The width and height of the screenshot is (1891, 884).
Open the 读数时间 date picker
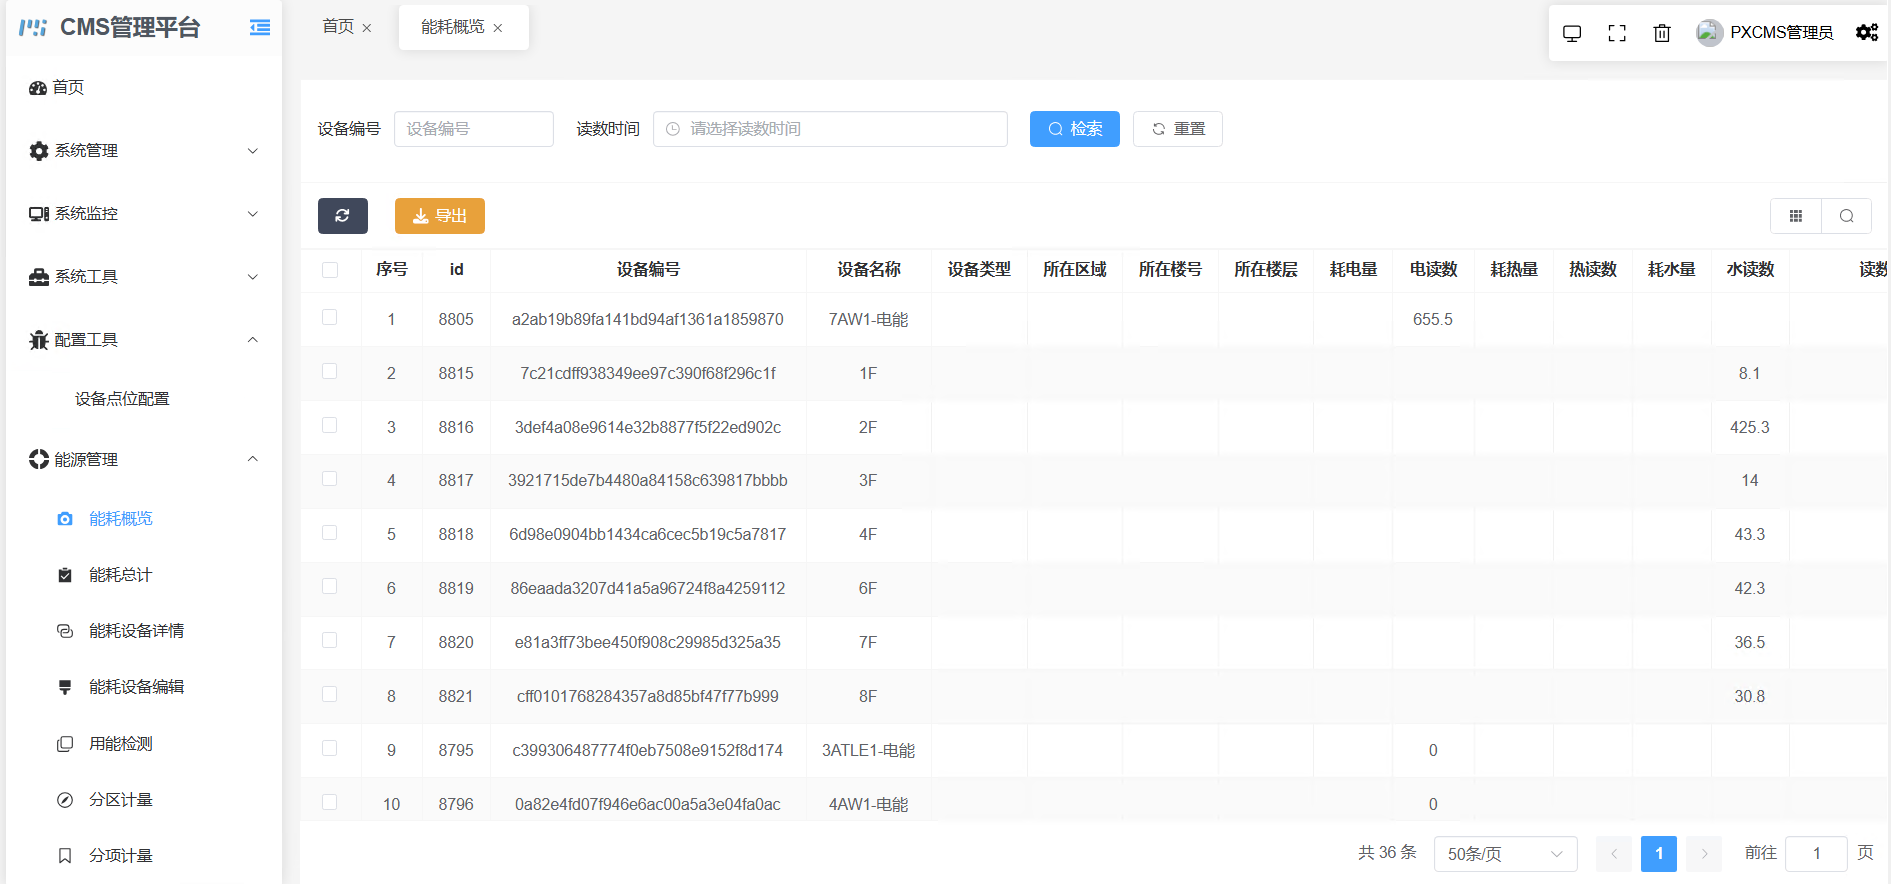tap(830, 129)
